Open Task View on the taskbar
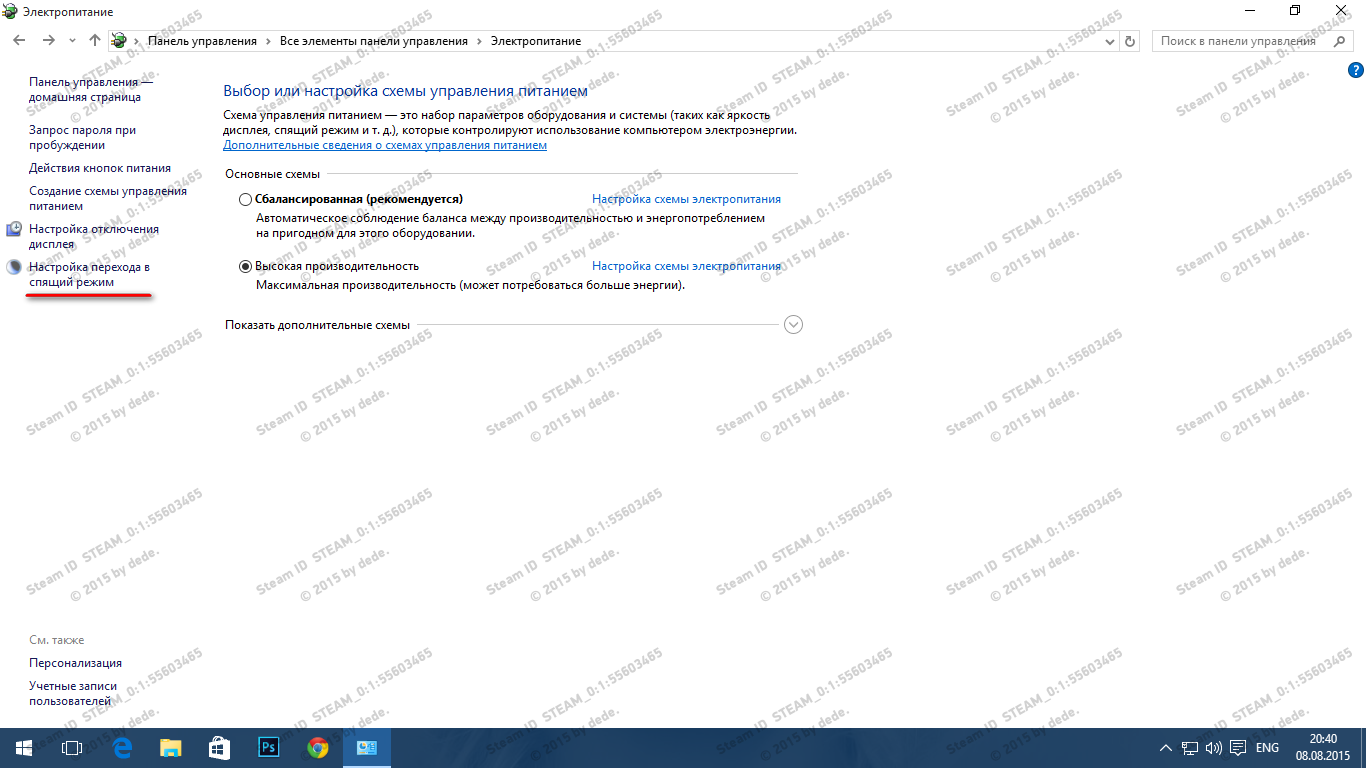 (x=71, y=748)
